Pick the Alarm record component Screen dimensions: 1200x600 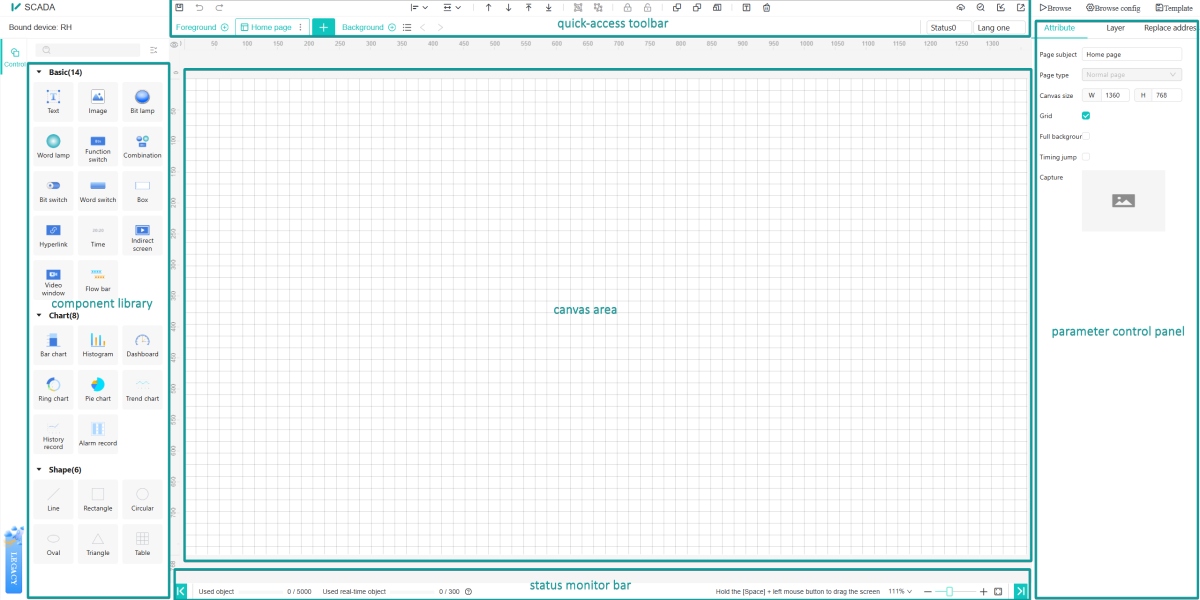point(98,434)
